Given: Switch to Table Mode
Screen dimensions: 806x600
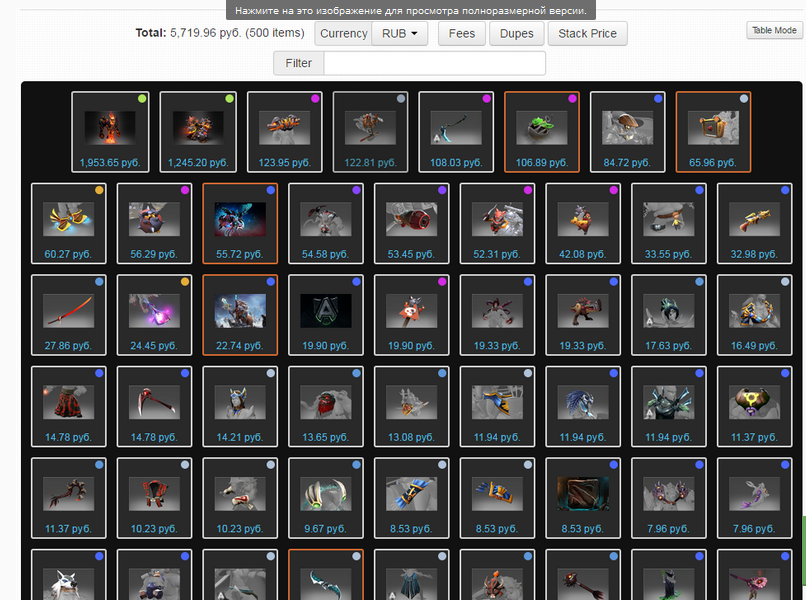Looking at the screenshot, I should 774,30.
